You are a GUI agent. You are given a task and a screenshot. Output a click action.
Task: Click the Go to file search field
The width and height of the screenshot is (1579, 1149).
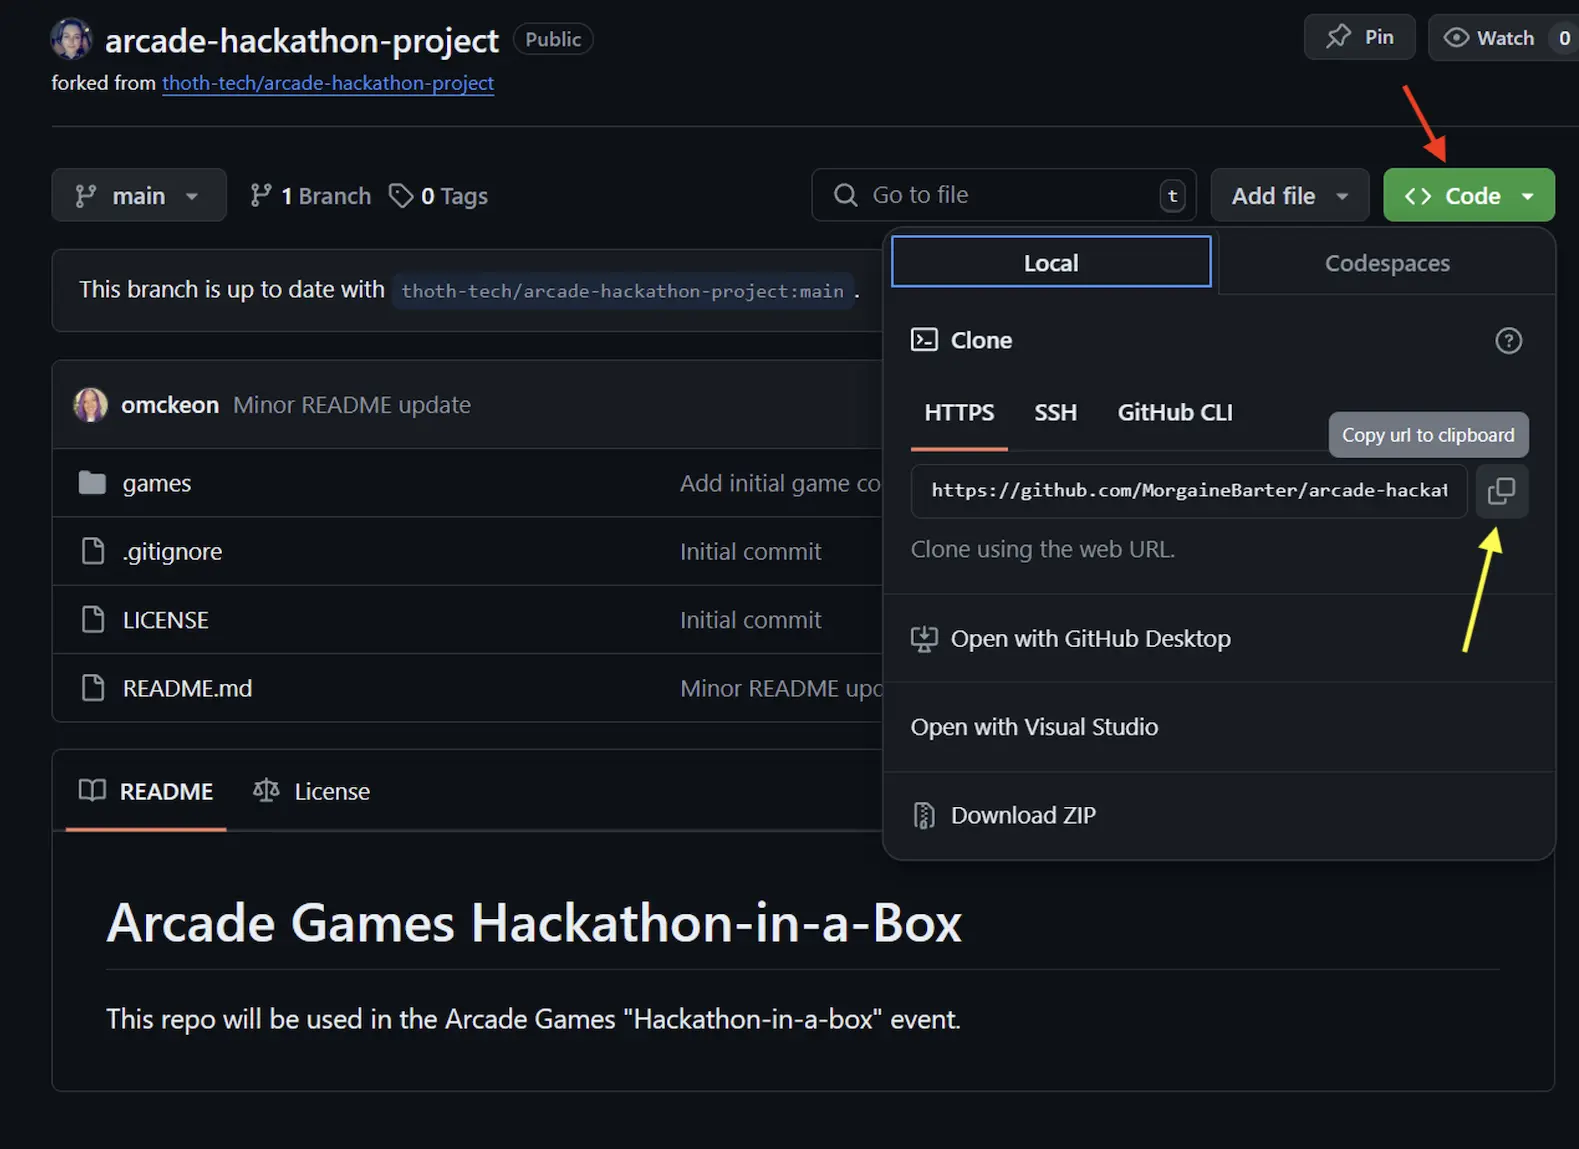tap(1004, 195)
